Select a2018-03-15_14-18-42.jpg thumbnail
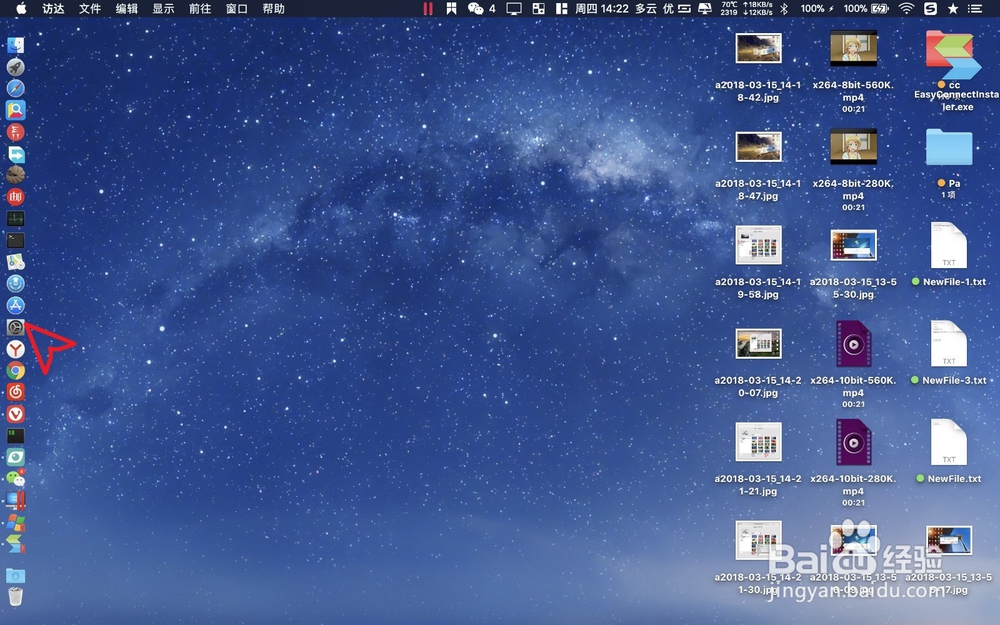 758,48
